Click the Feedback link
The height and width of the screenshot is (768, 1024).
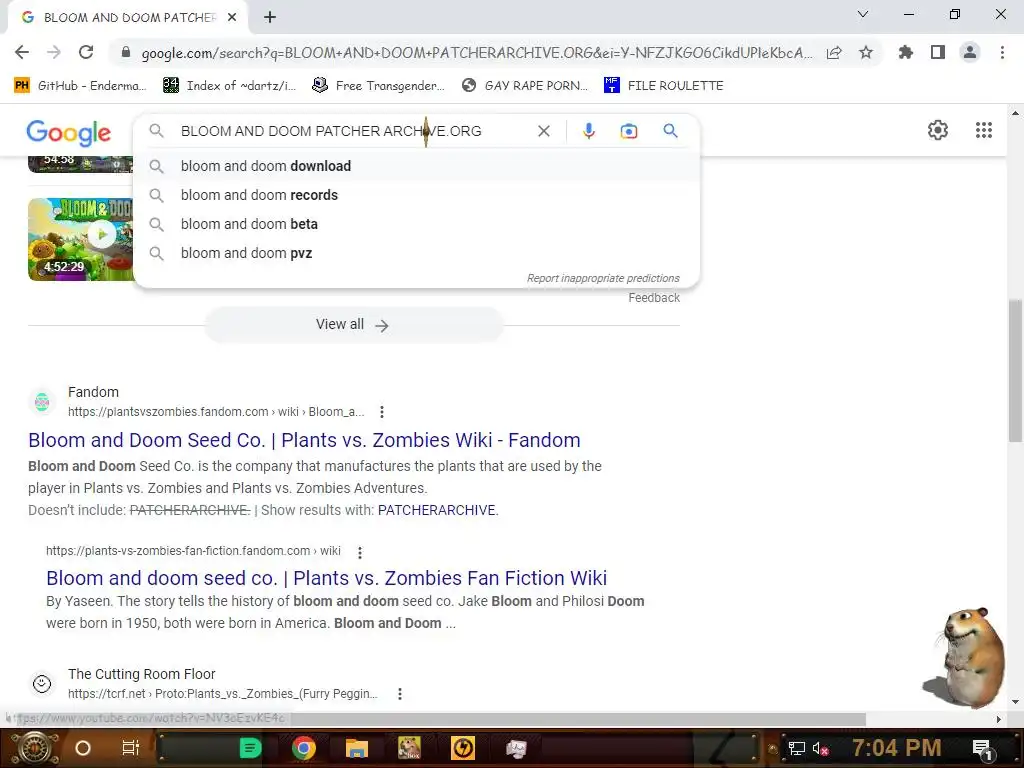[654, 298]
